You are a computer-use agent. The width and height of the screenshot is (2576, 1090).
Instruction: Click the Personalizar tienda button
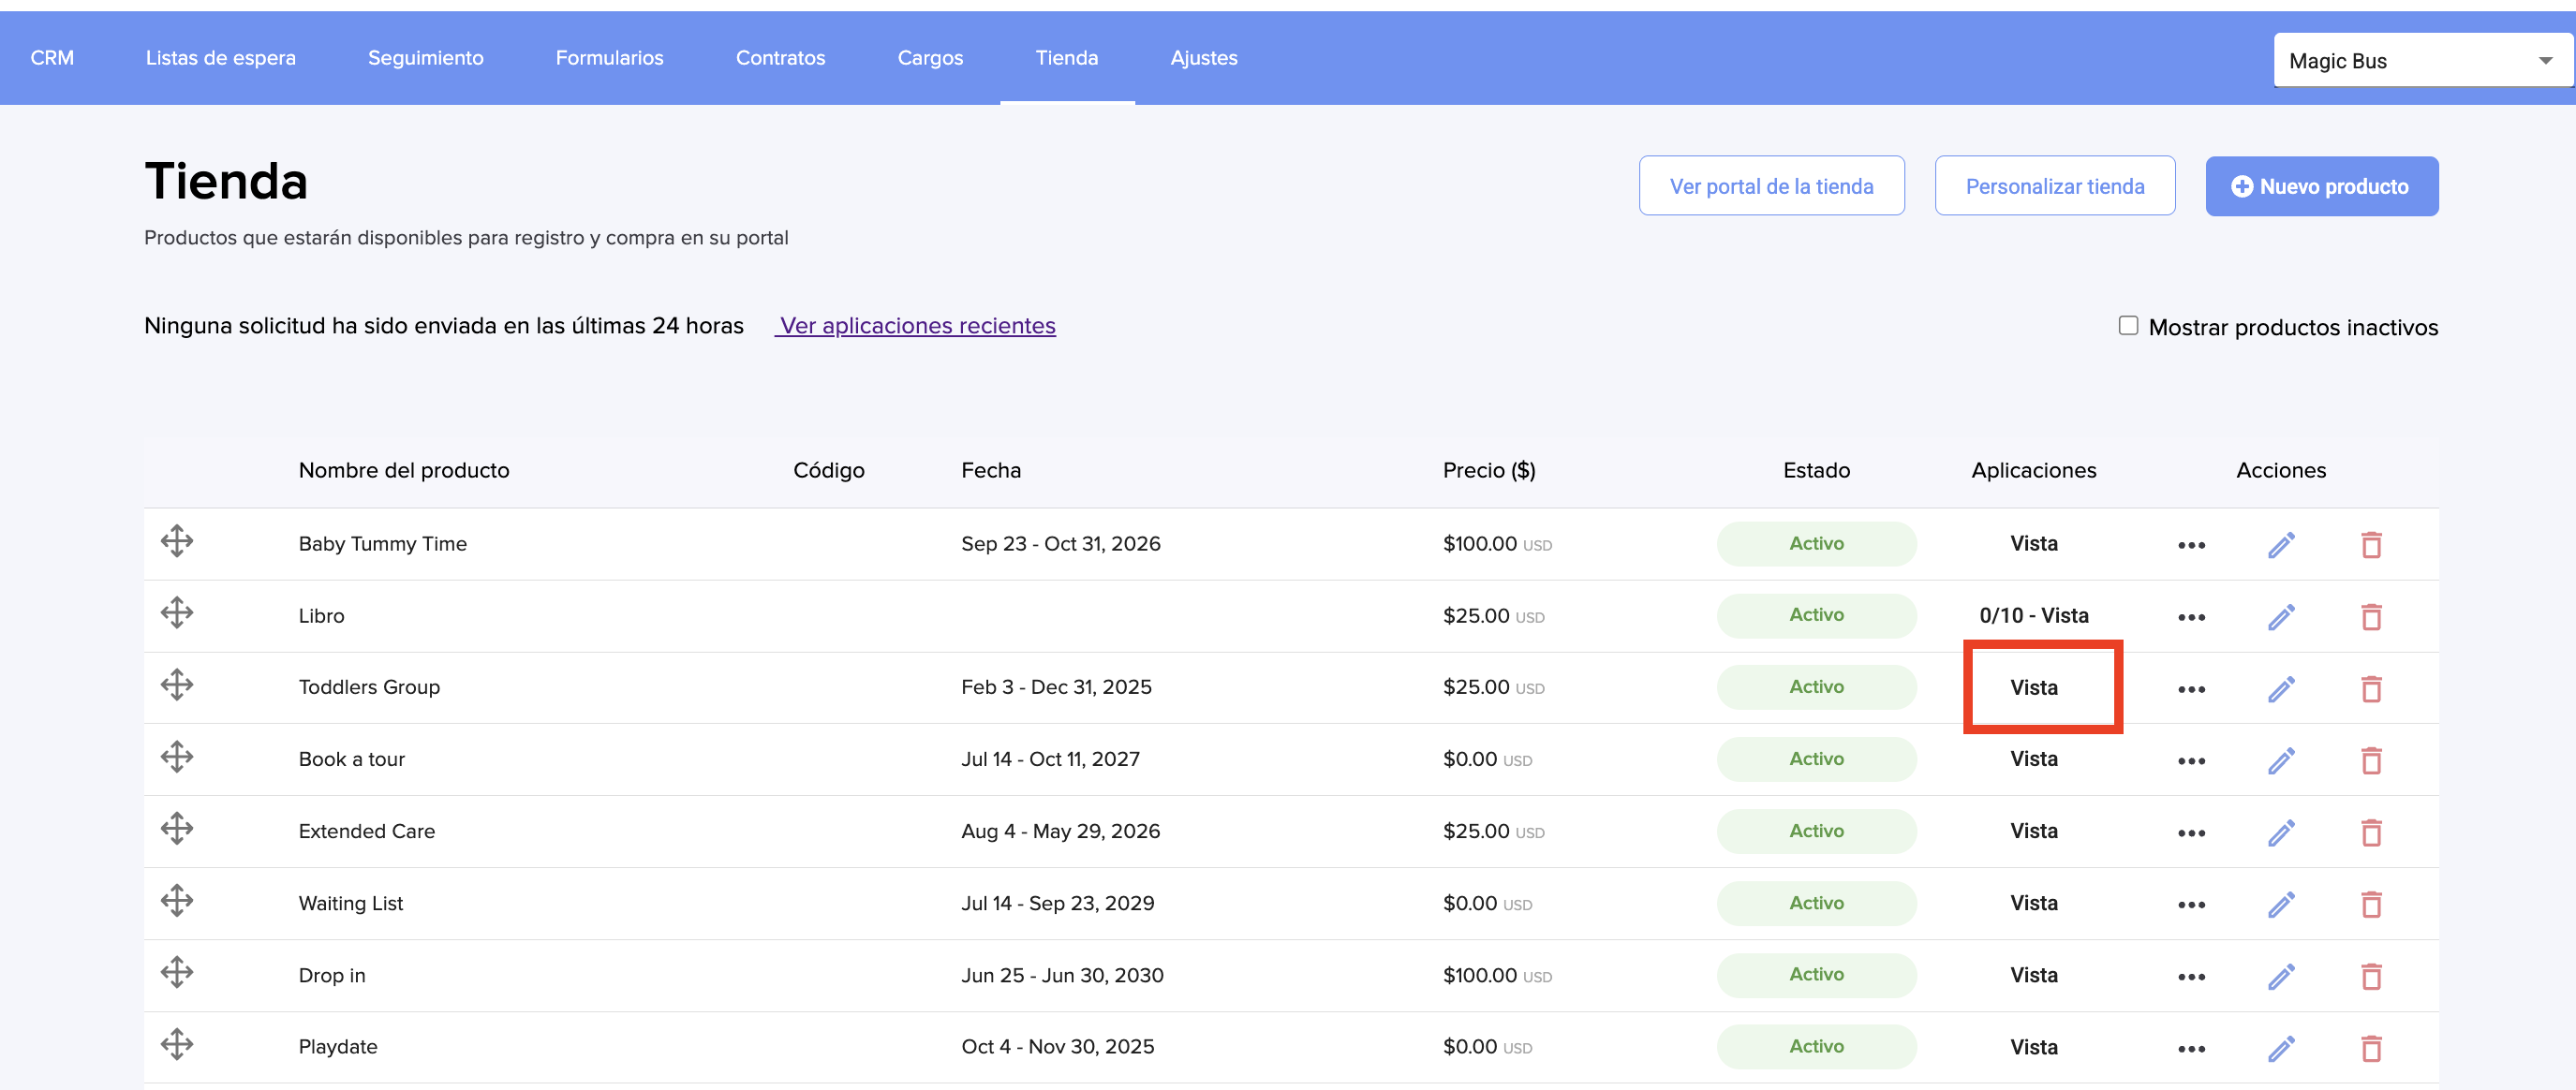[2054, 186]
